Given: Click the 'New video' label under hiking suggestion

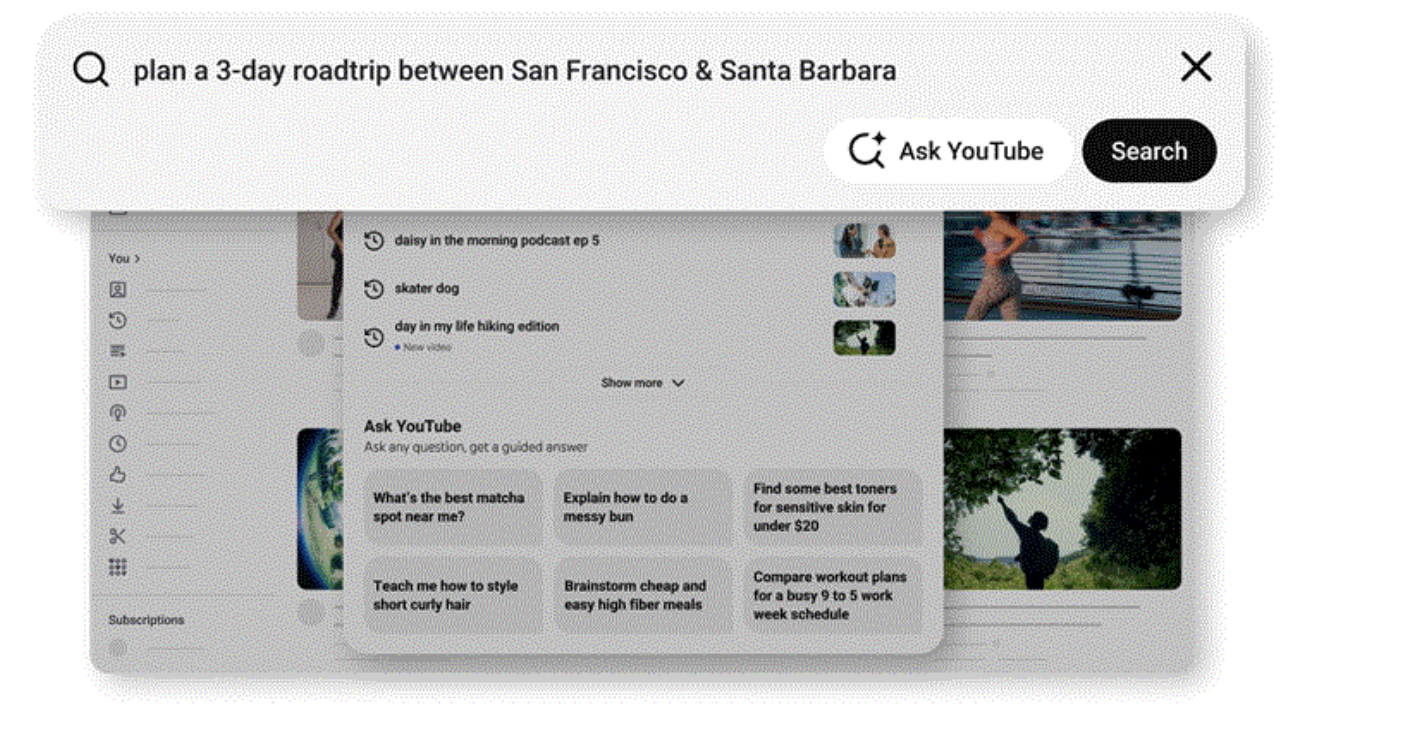Looking at the screenshot, I should pos(427,347).
